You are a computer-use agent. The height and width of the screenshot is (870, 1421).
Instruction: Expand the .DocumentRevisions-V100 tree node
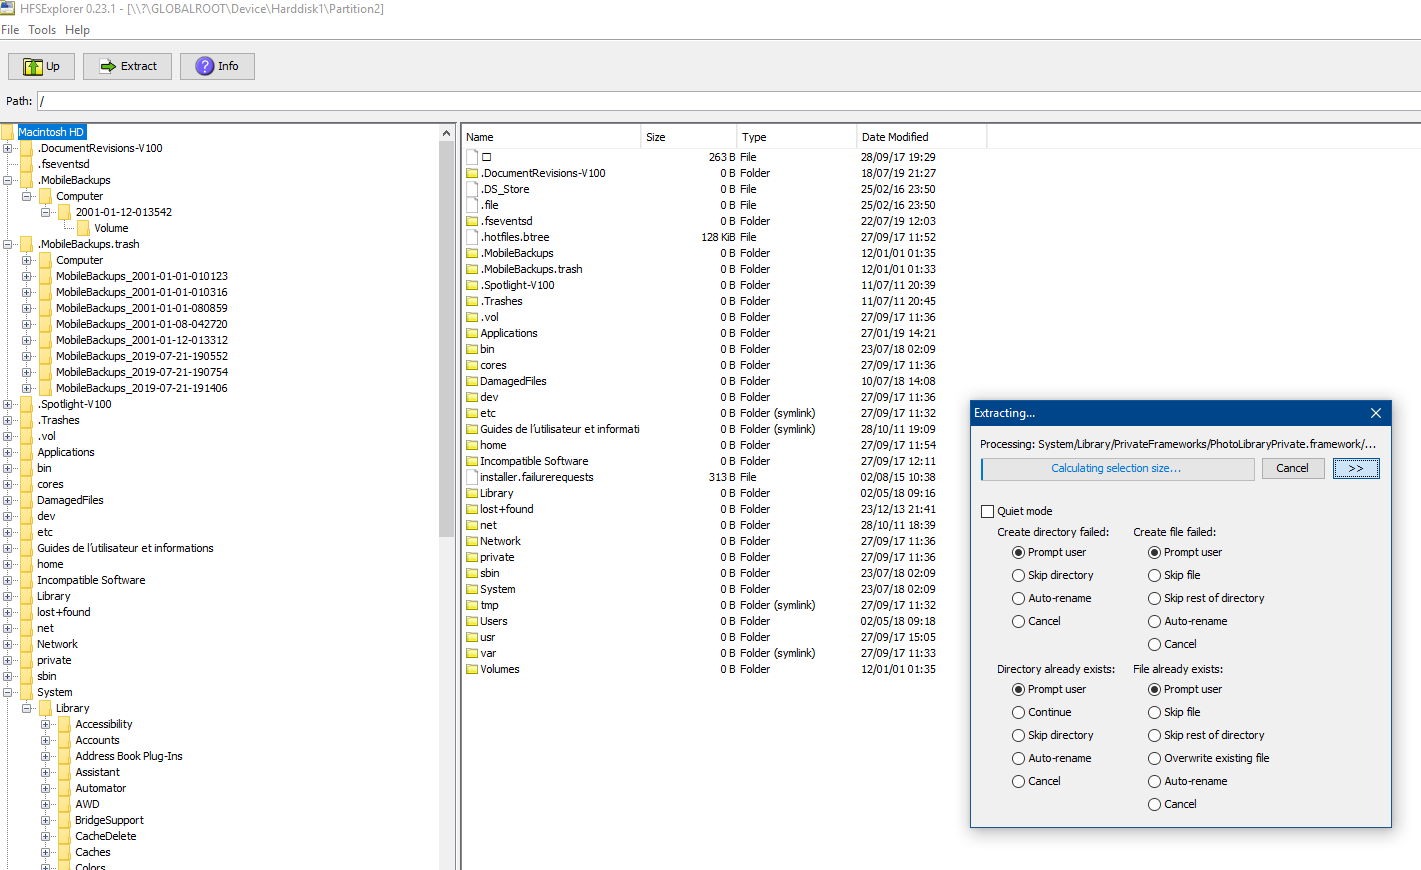(x=8, y=148)
